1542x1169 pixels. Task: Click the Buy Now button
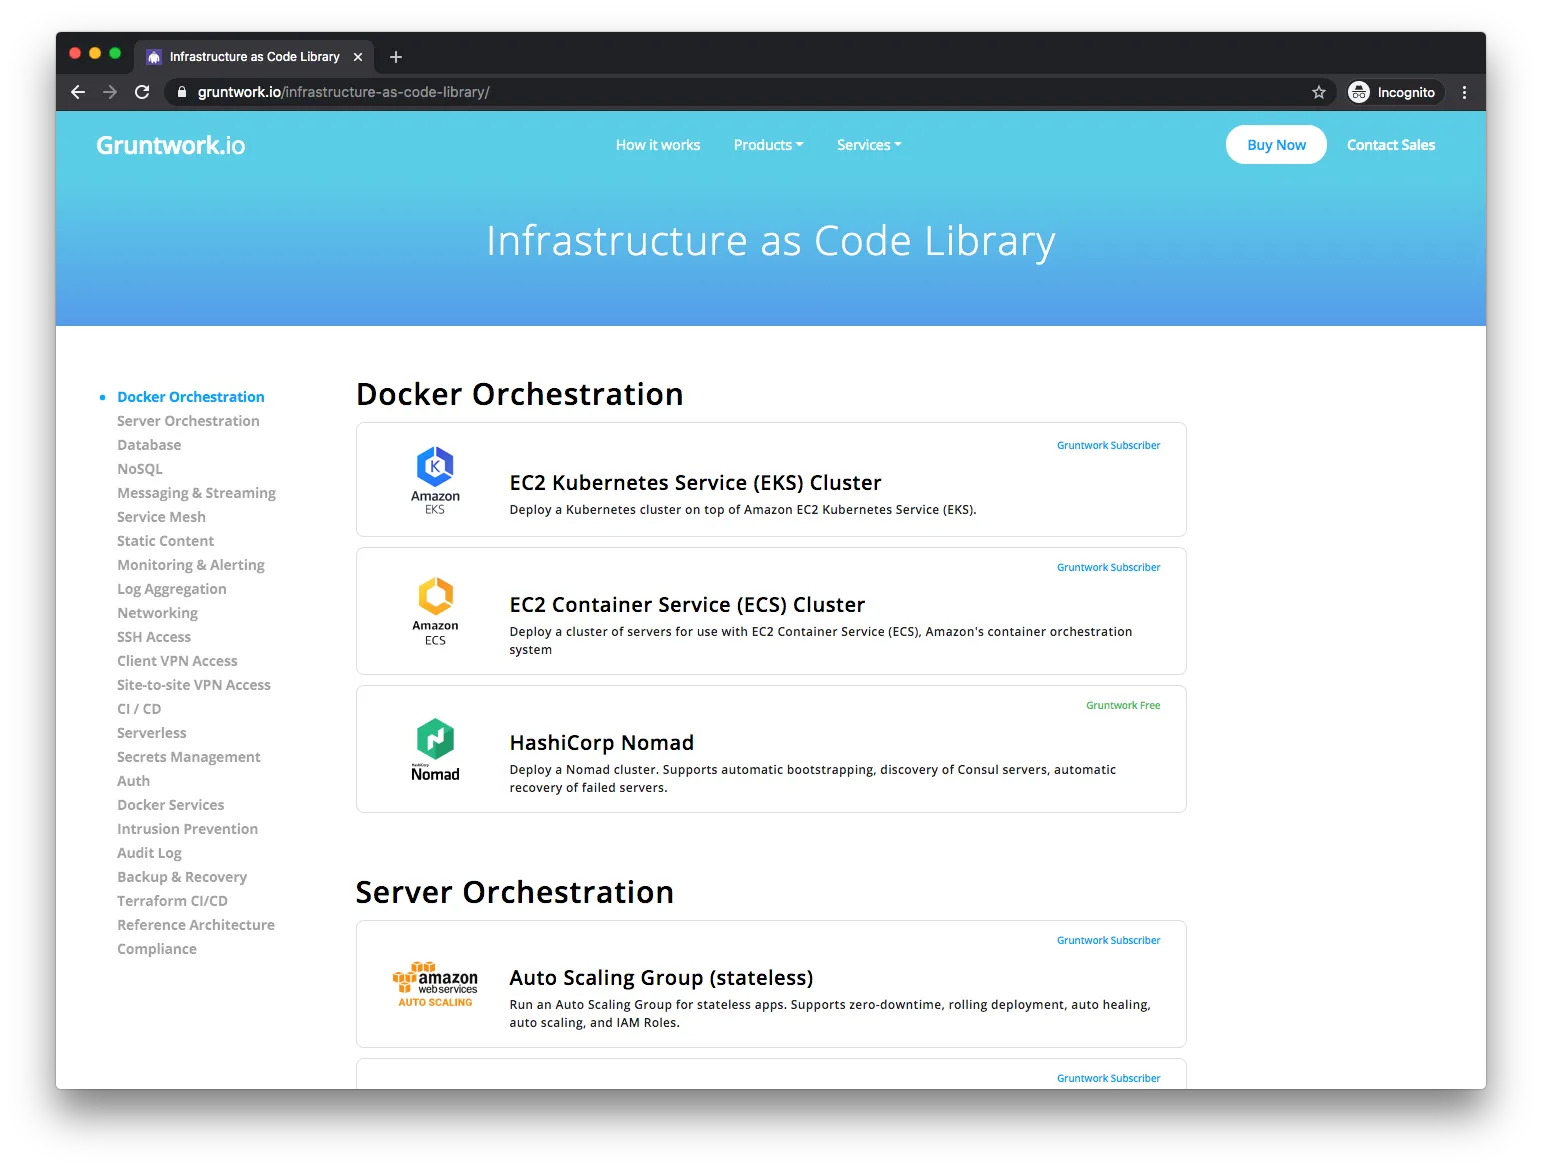(1276, 145)
